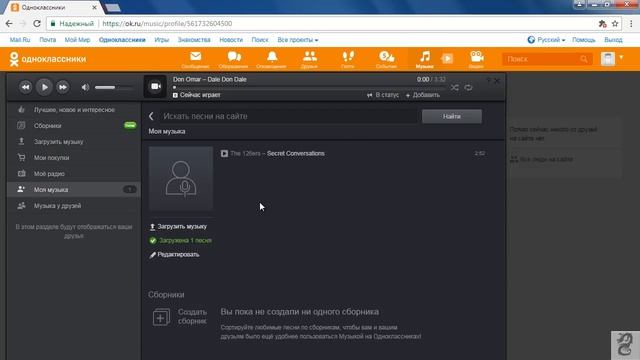Image resolution: width=640 pixels, height=360 pixels.
Task: Expand the arrow next to the avatar
Action: point(621,58)
